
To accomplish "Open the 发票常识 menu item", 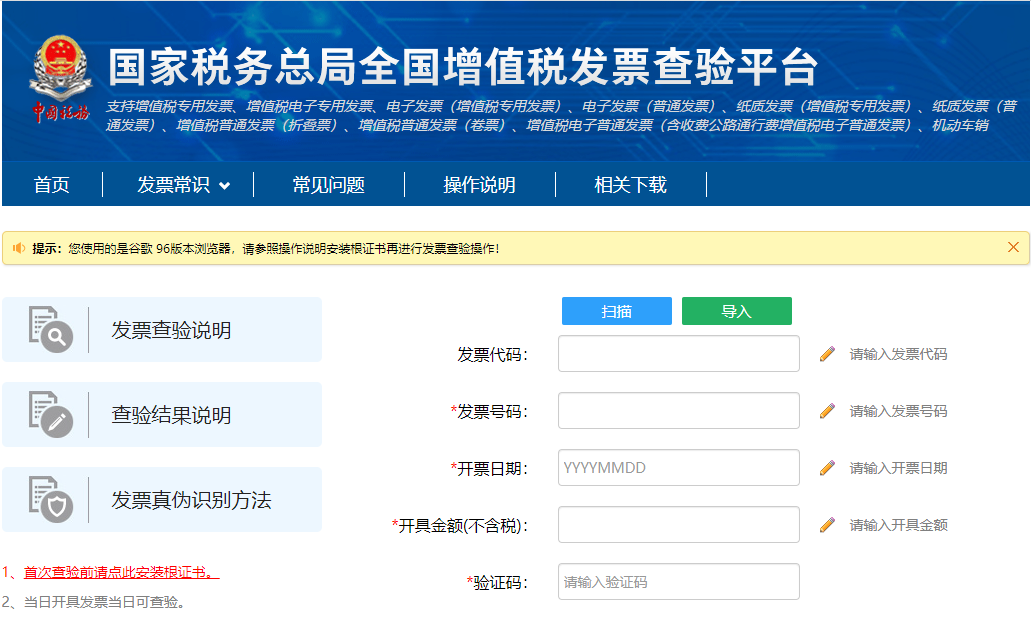I will pos(174,185).
